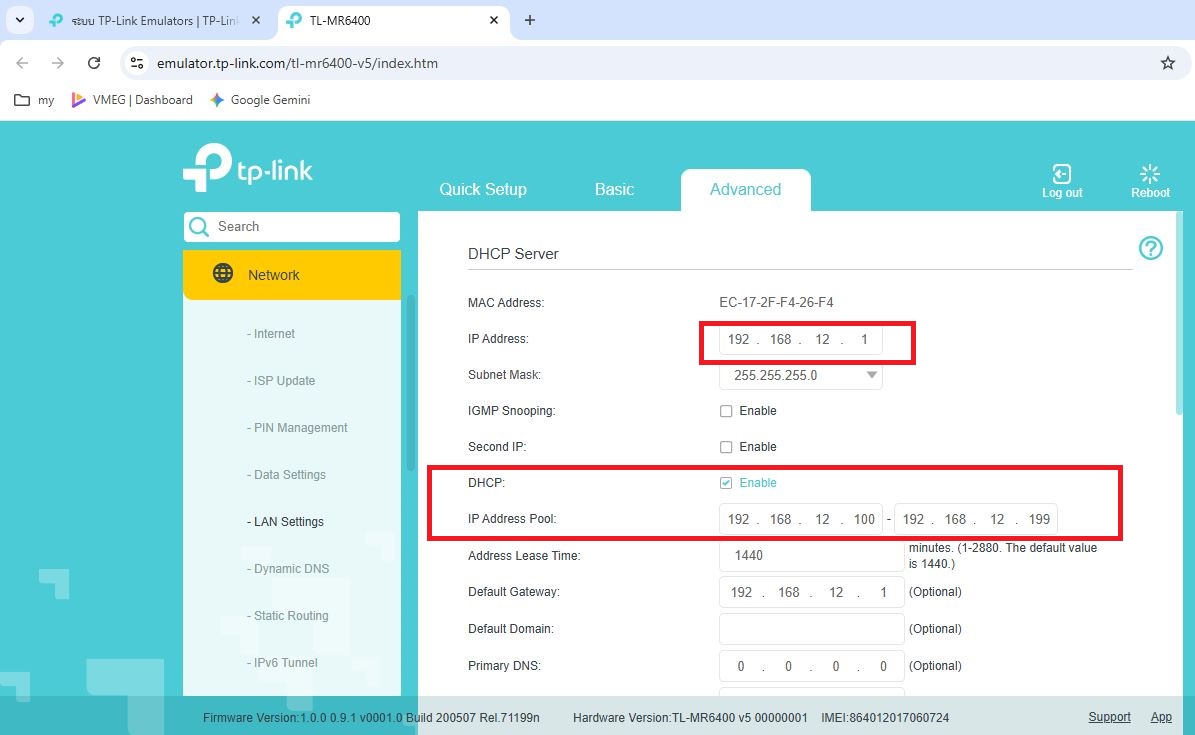This screenshot has height=735, width=1195.
Task: Collapse the Network menu section
Action: pyautogui.click(x=291, y=275)
